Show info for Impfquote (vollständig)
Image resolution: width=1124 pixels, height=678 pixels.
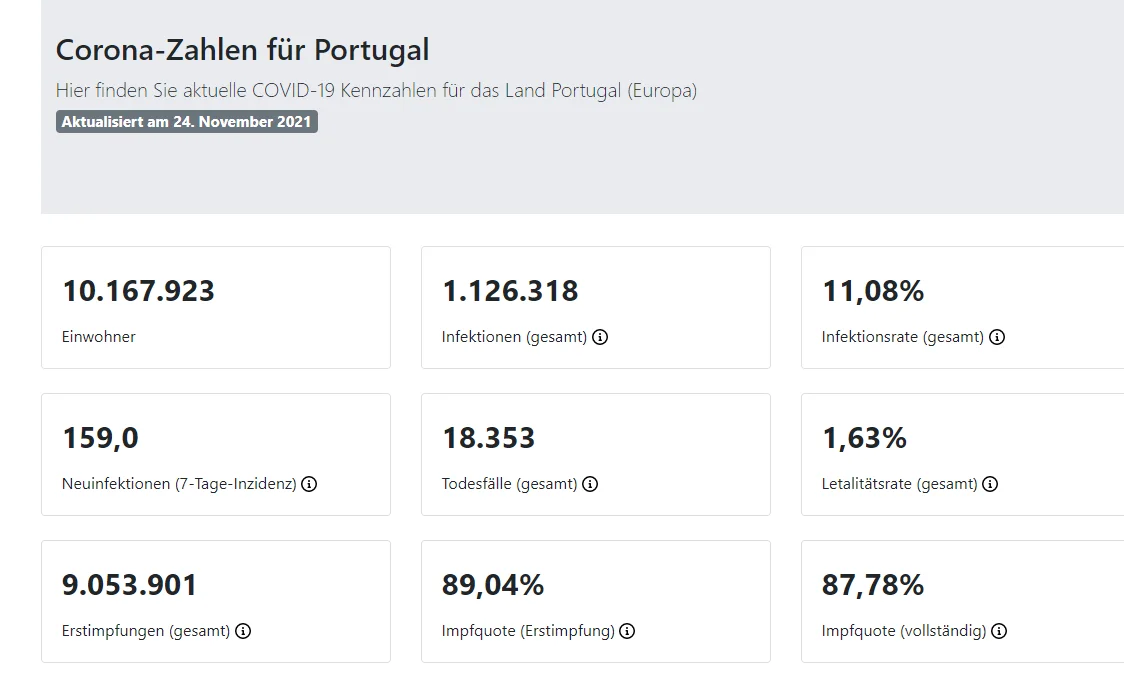(999, 632)
